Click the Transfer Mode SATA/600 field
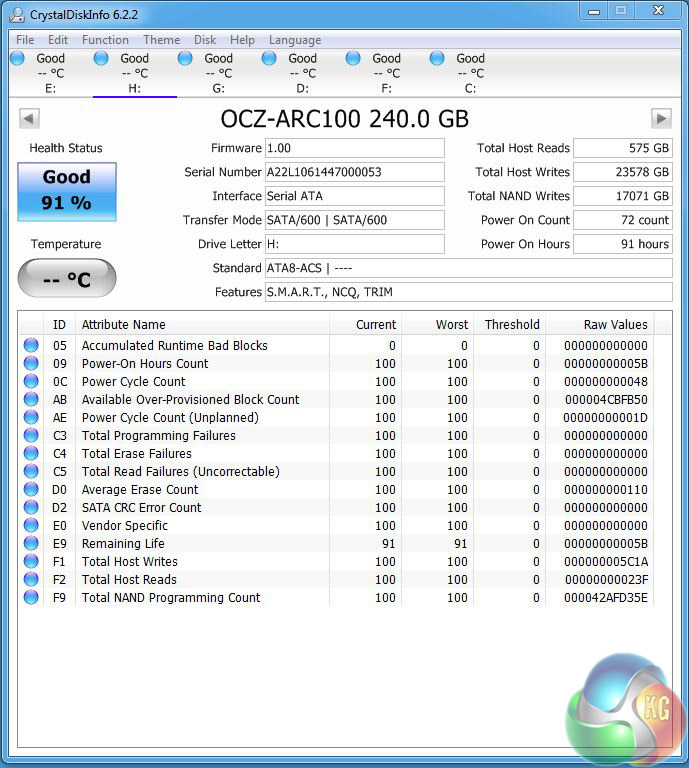The height and width of the screenshot is (768, 689). tap(355, 220)
